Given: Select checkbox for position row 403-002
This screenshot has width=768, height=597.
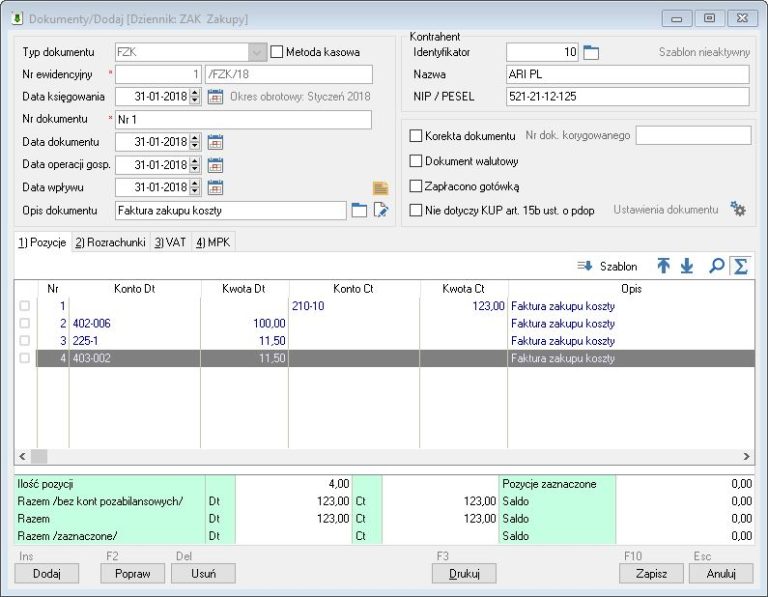Looking at the screenshot, I should tap(24, 358).
